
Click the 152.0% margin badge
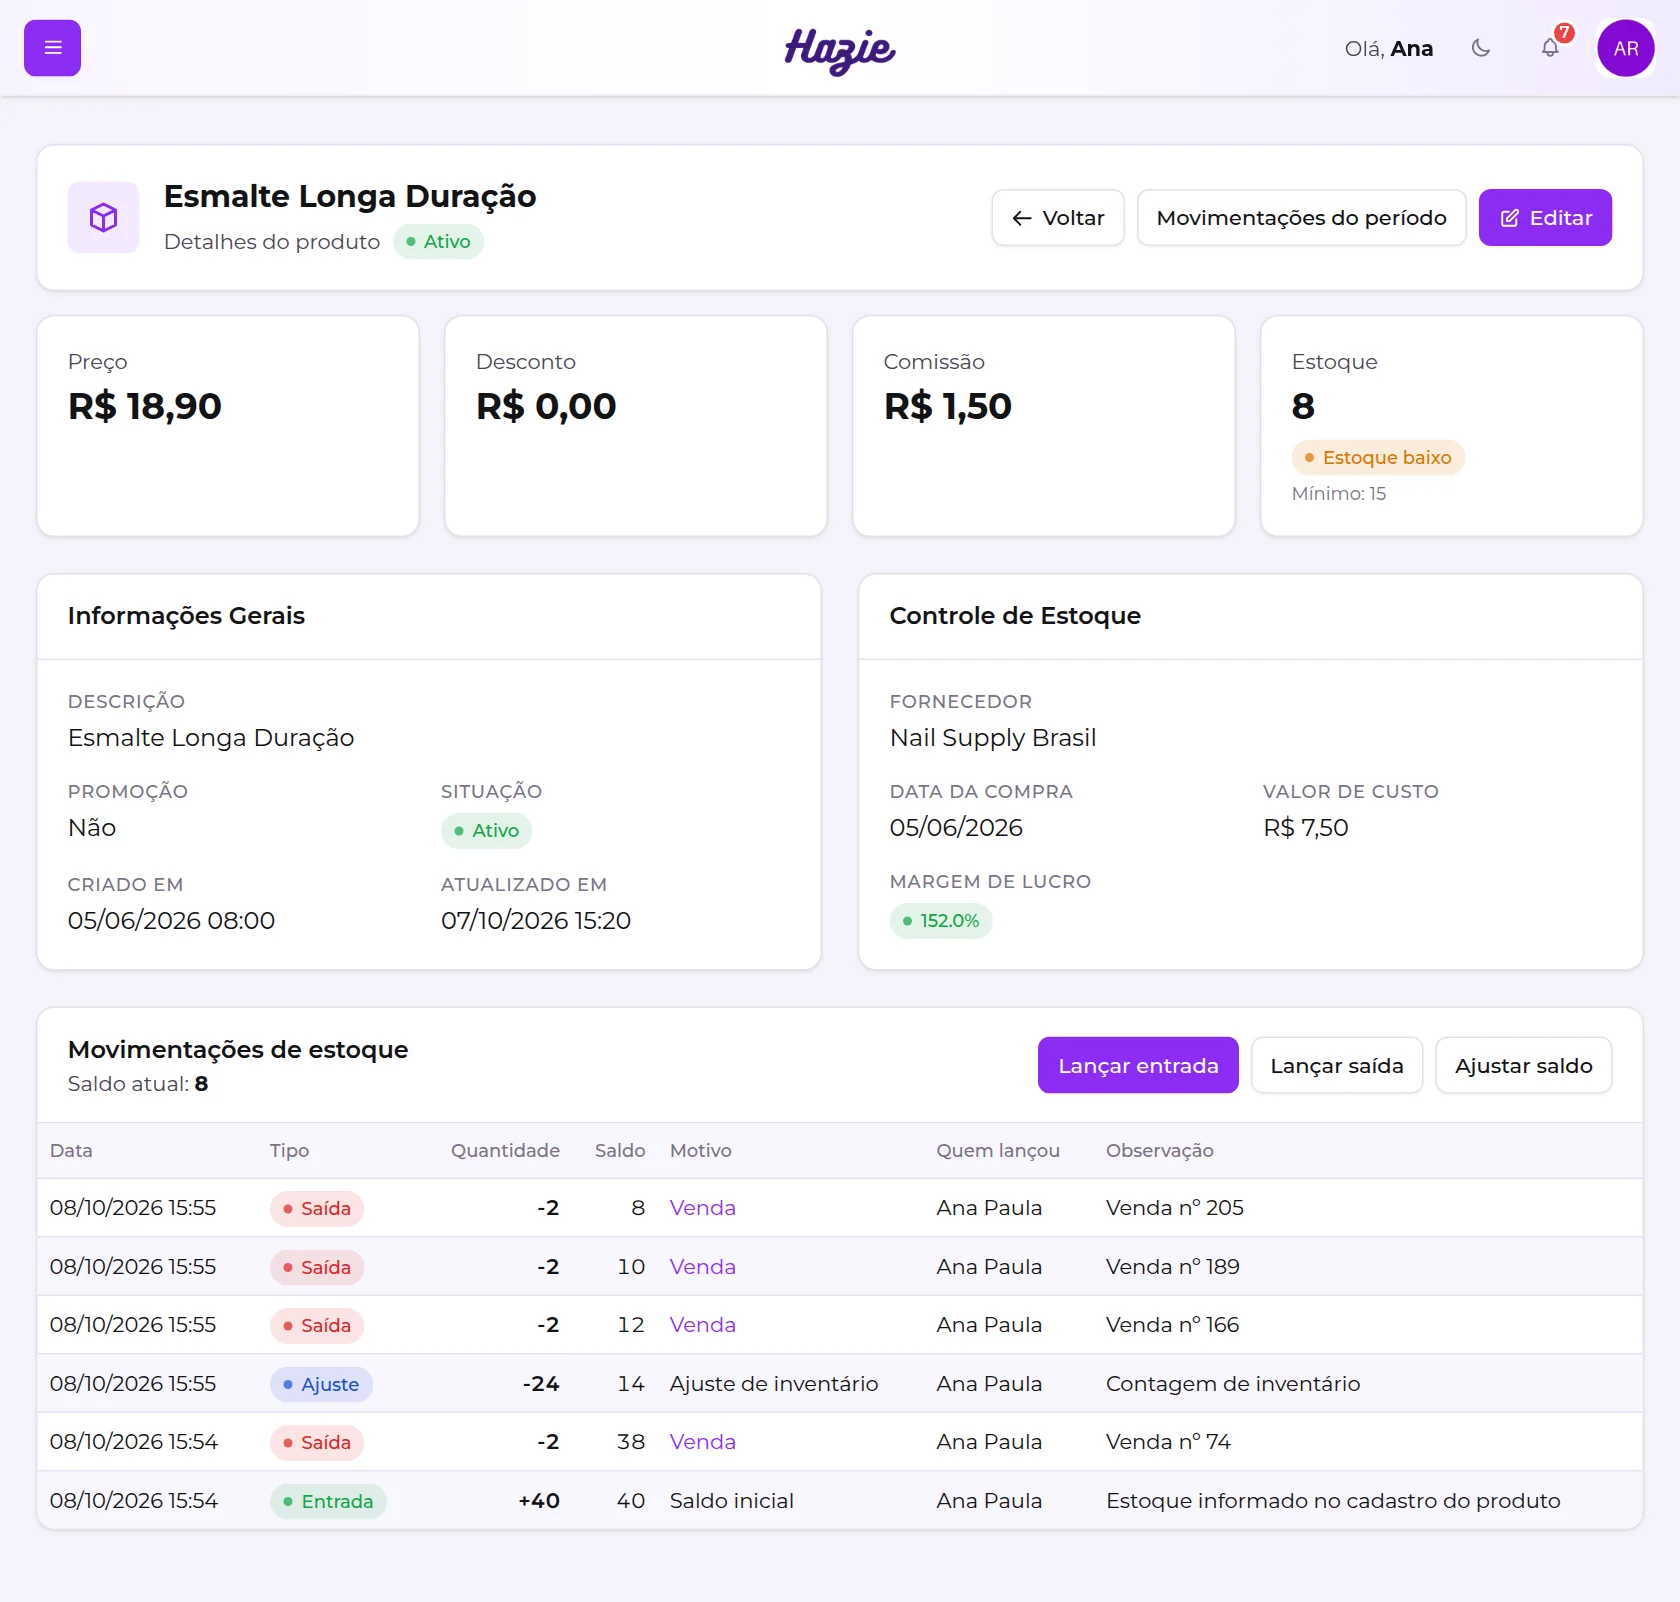(x=941, y=920)
